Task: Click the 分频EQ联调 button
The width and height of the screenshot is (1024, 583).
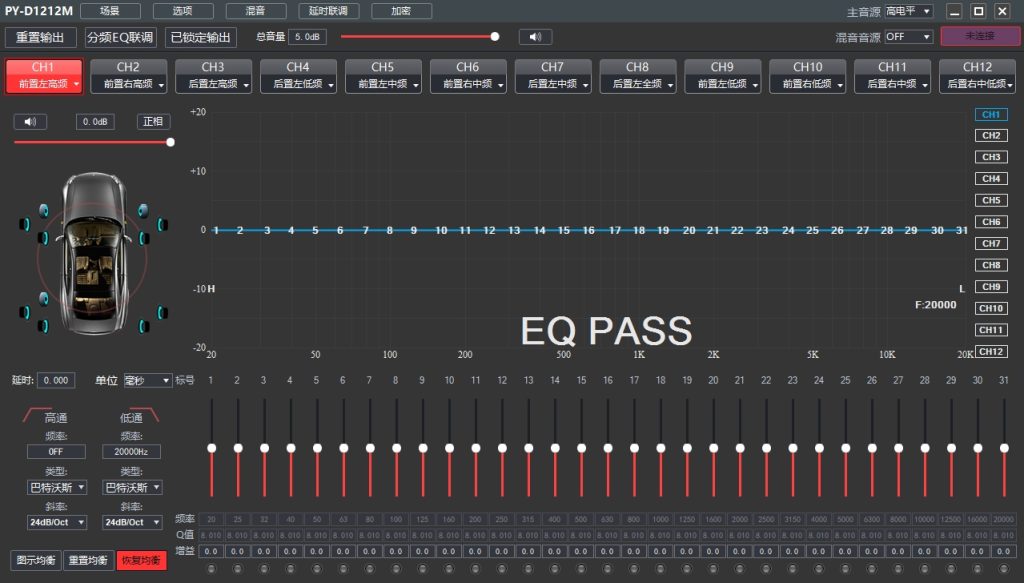Action: 121,37
